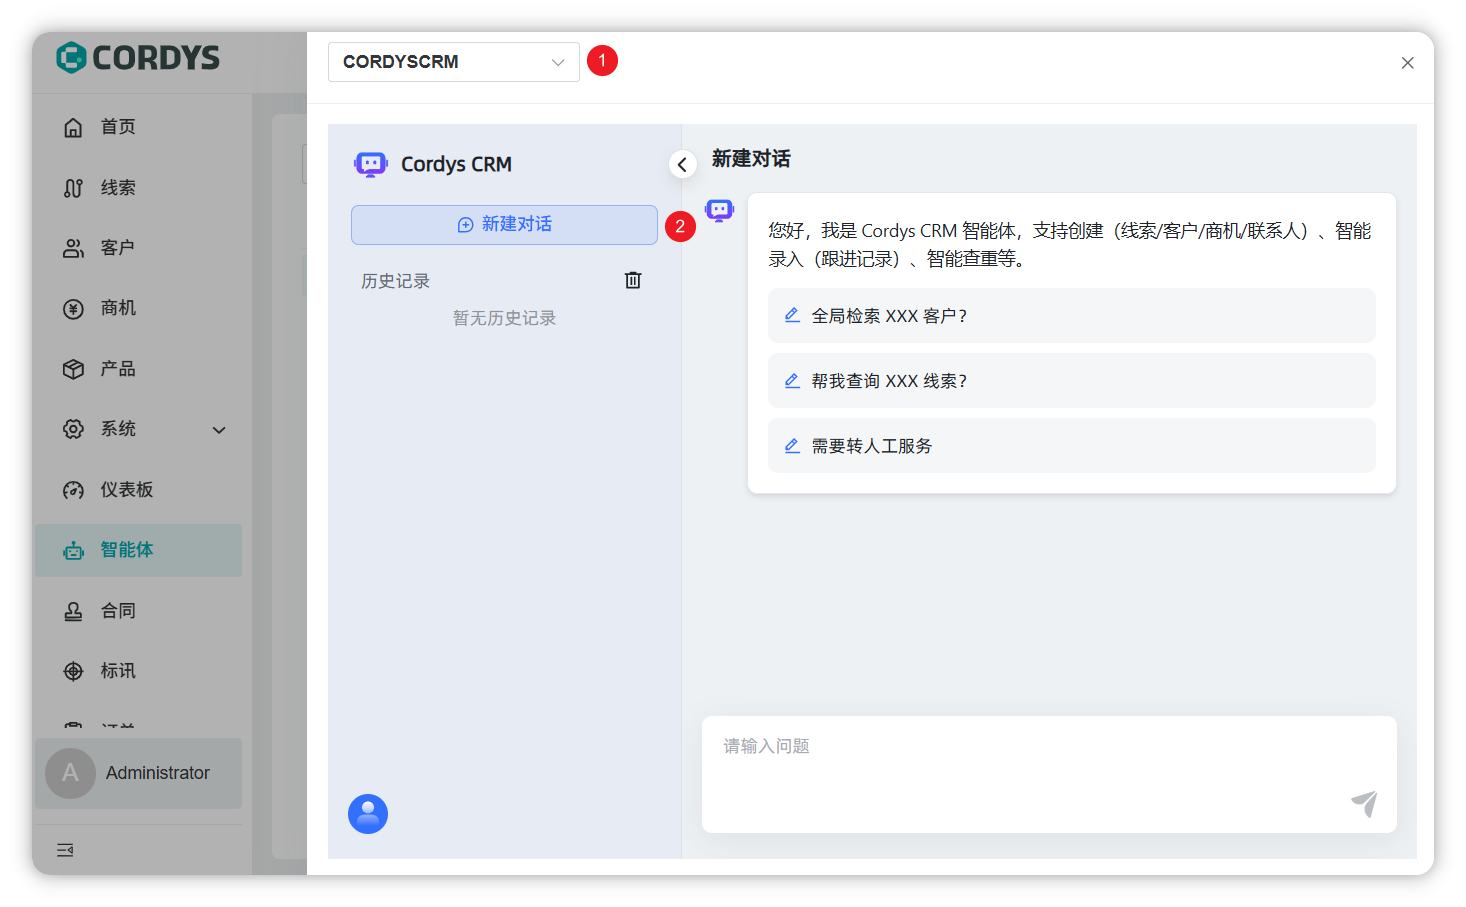Click the pencil icon beside 帮我查询 XXX 线索
Image resolution: width=1466 pixels, height=907 pixels.
[792, 381]
